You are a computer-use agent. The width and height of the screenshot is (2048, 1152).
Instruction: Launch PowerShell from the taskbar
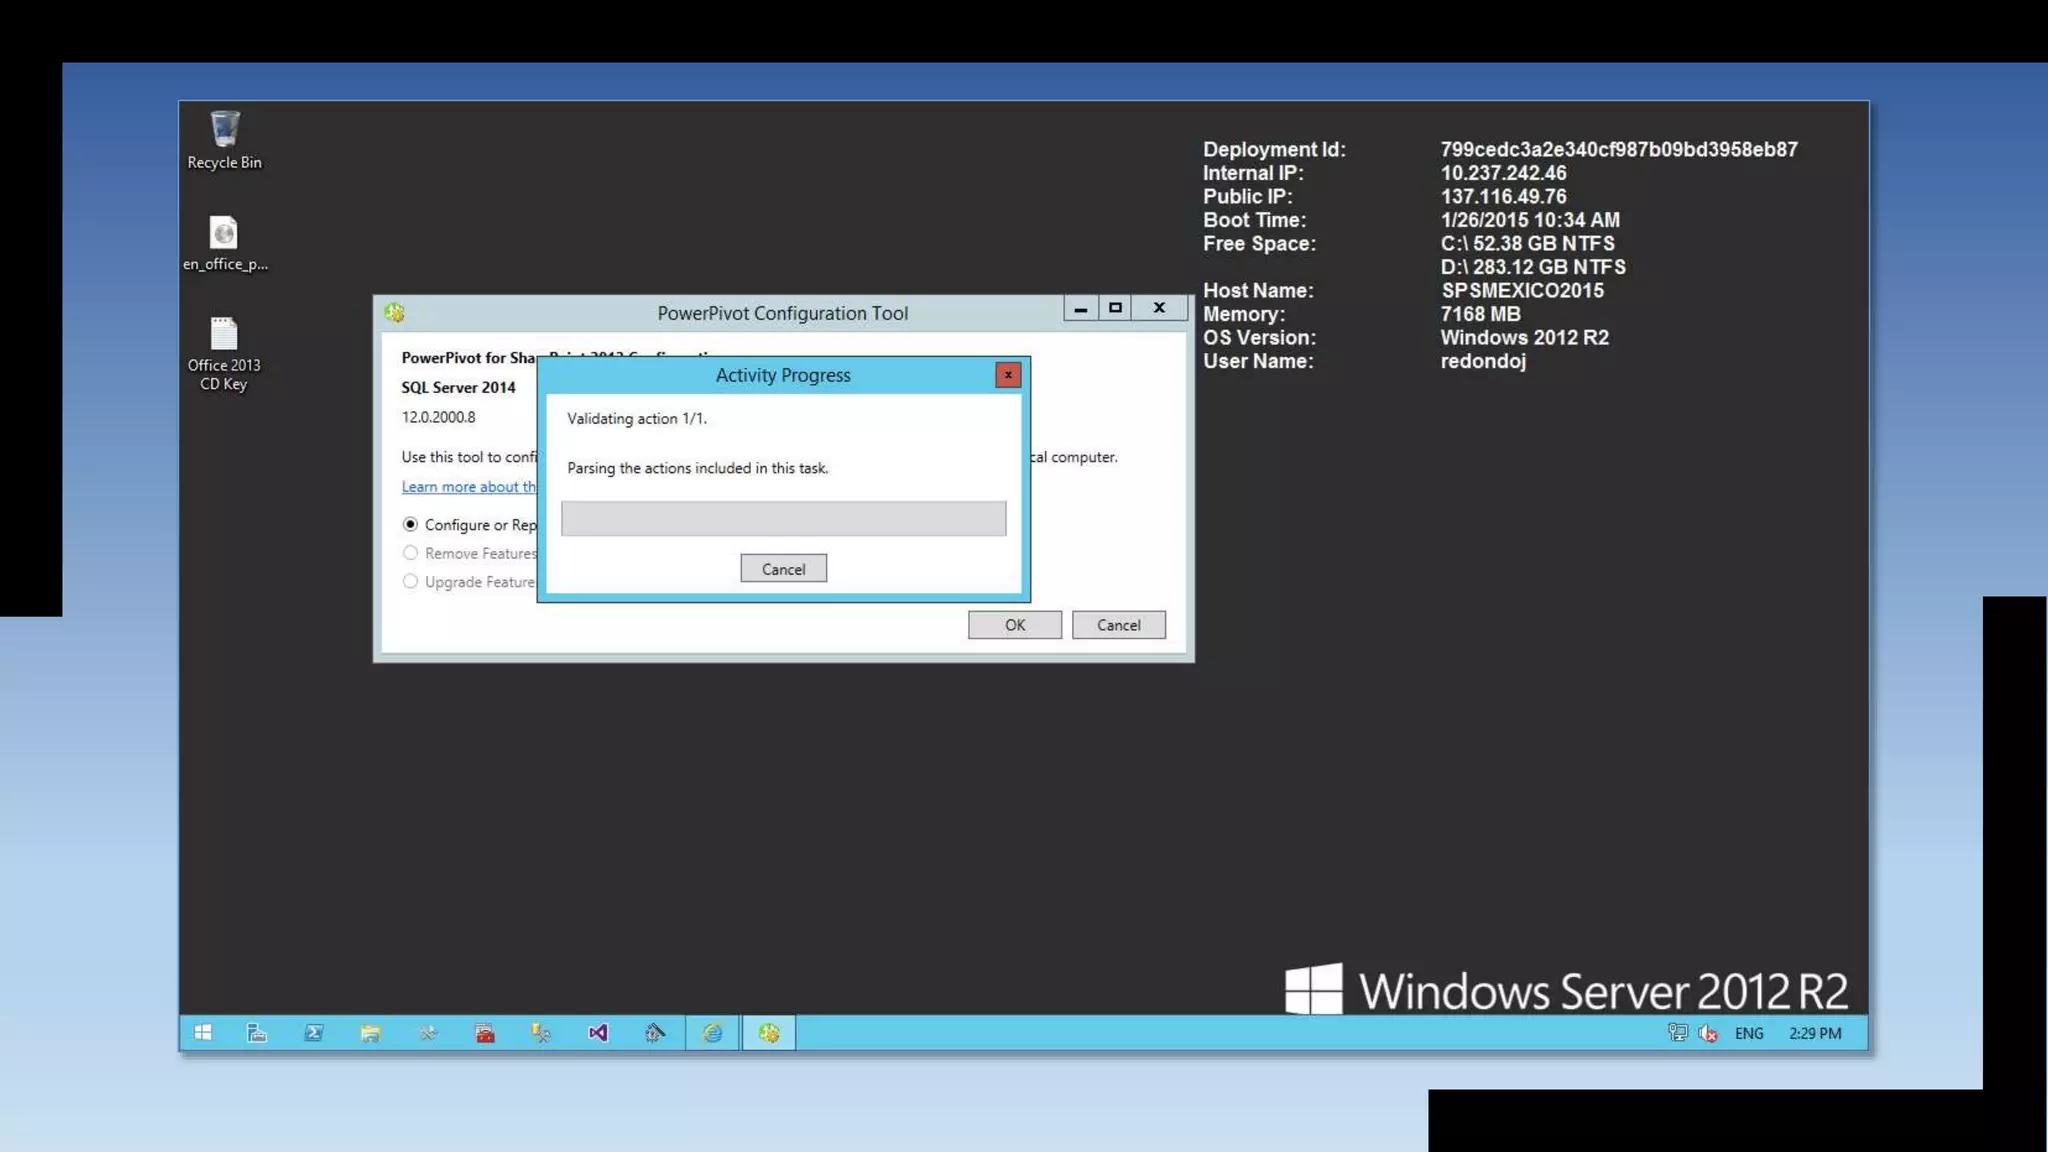[x=314, y=1033]
